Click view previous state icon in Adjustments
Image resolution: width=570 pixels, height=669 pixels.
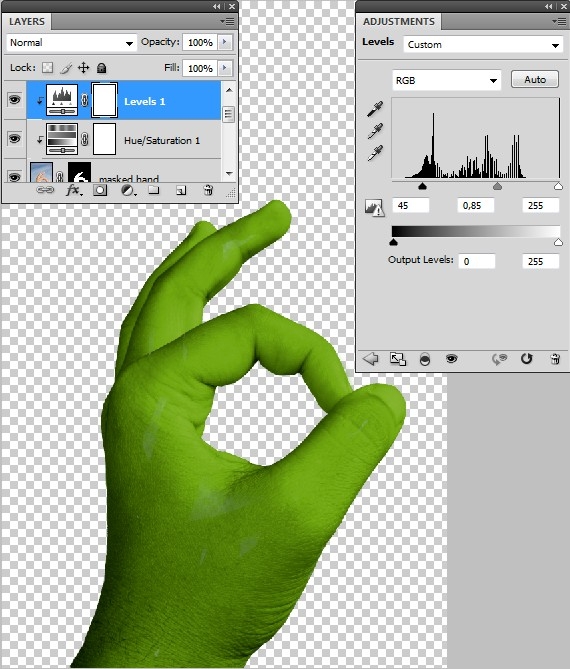(x=500, y=359)
